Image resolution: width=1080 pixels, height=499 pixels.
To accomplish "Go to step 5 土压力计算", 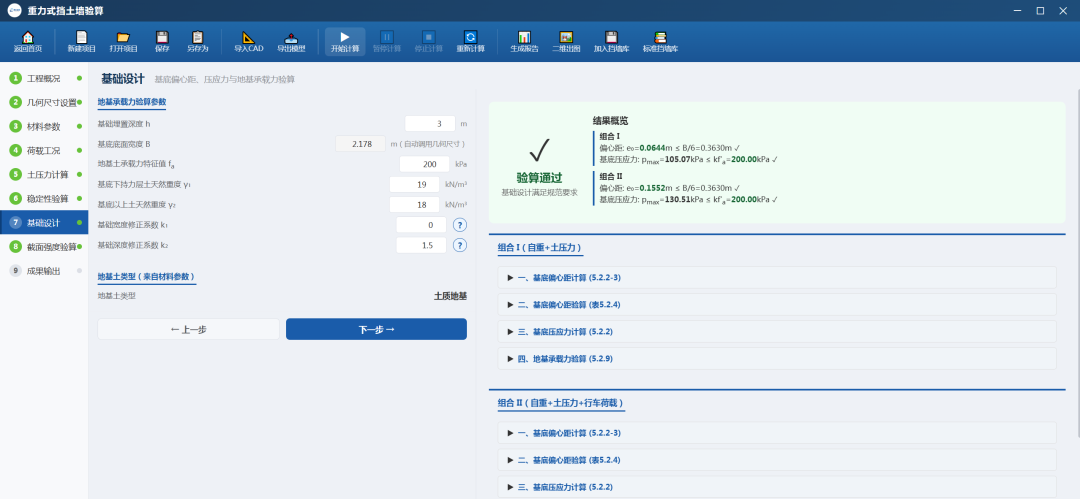I will [x=44, y=174].
